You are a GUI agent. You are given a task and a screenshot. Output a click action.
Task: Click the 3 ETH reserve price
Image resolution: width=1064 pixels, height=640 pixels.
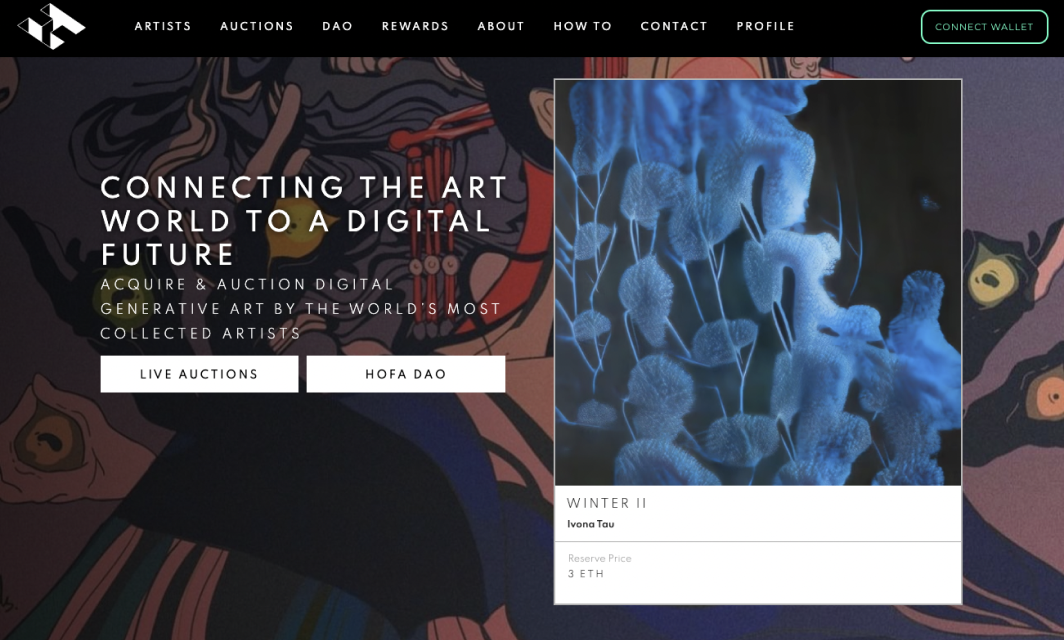point(586,574)
